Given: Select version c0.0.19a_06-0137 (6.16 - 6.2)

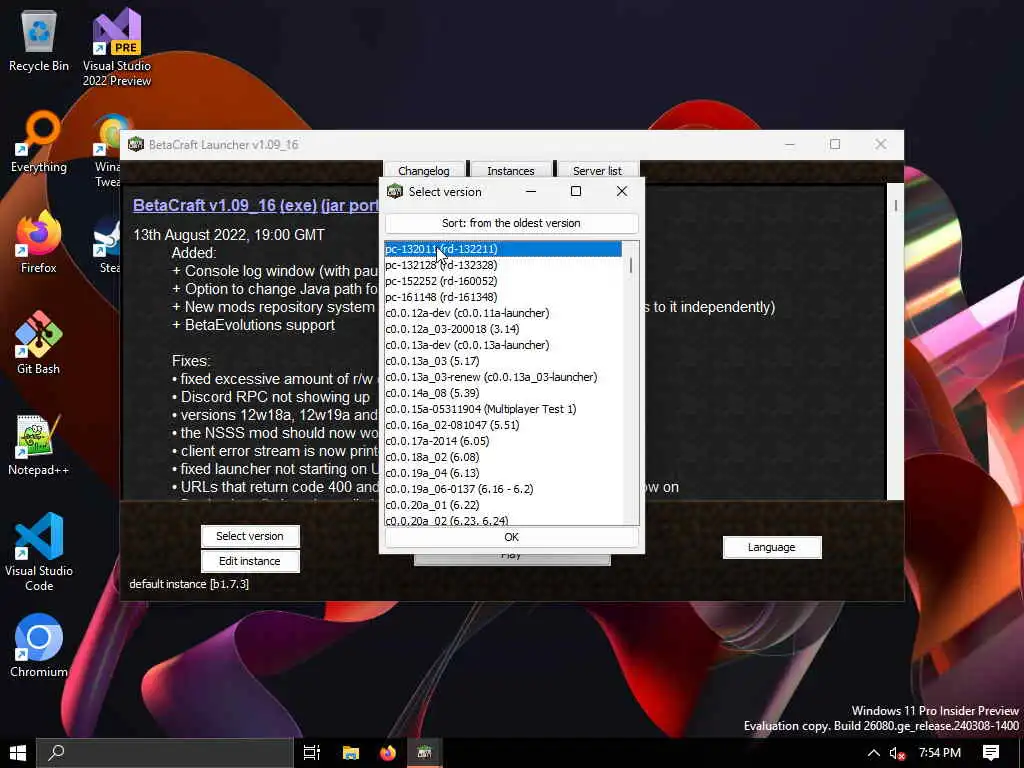Looking at the screenshot, I should 503,489.
